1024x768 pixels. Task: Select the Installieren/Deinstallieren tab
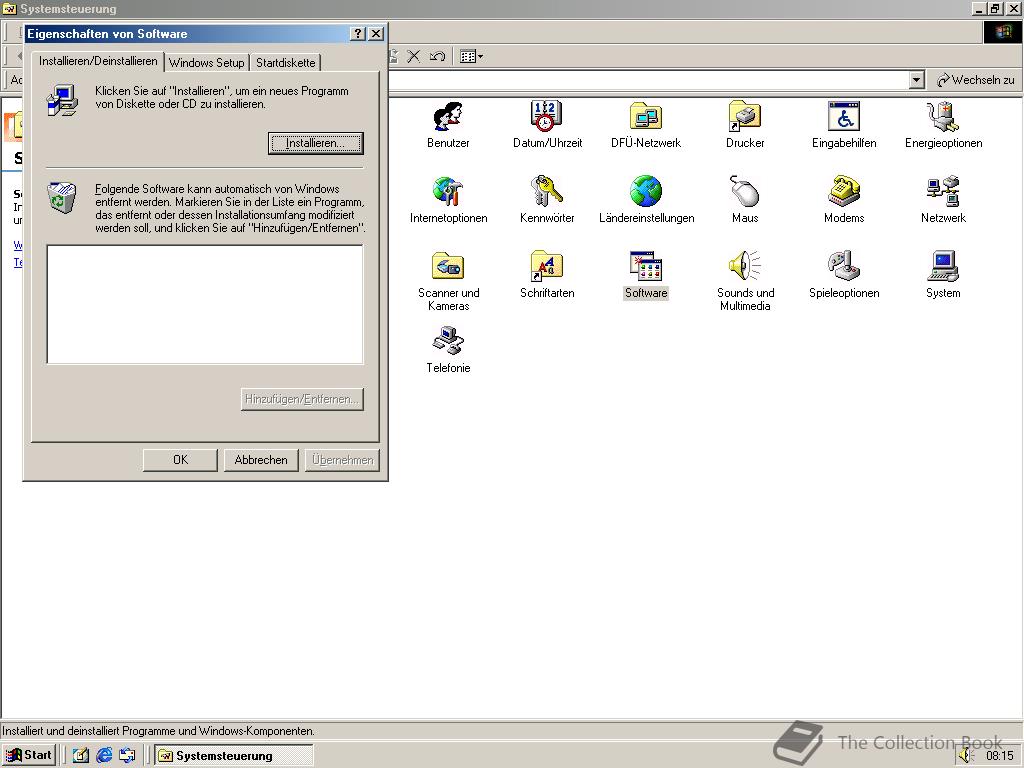click(98, 61)
